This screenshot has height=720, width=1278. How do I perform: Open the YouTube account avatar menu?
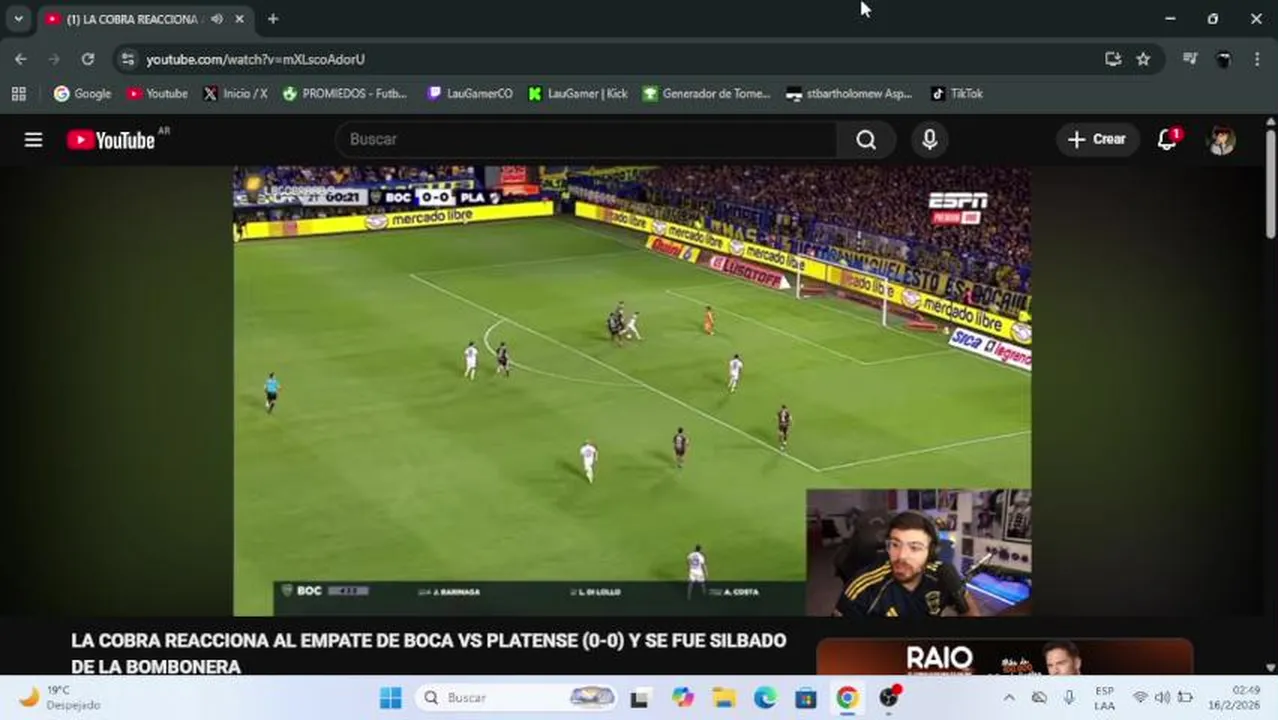pos(1221,140)
